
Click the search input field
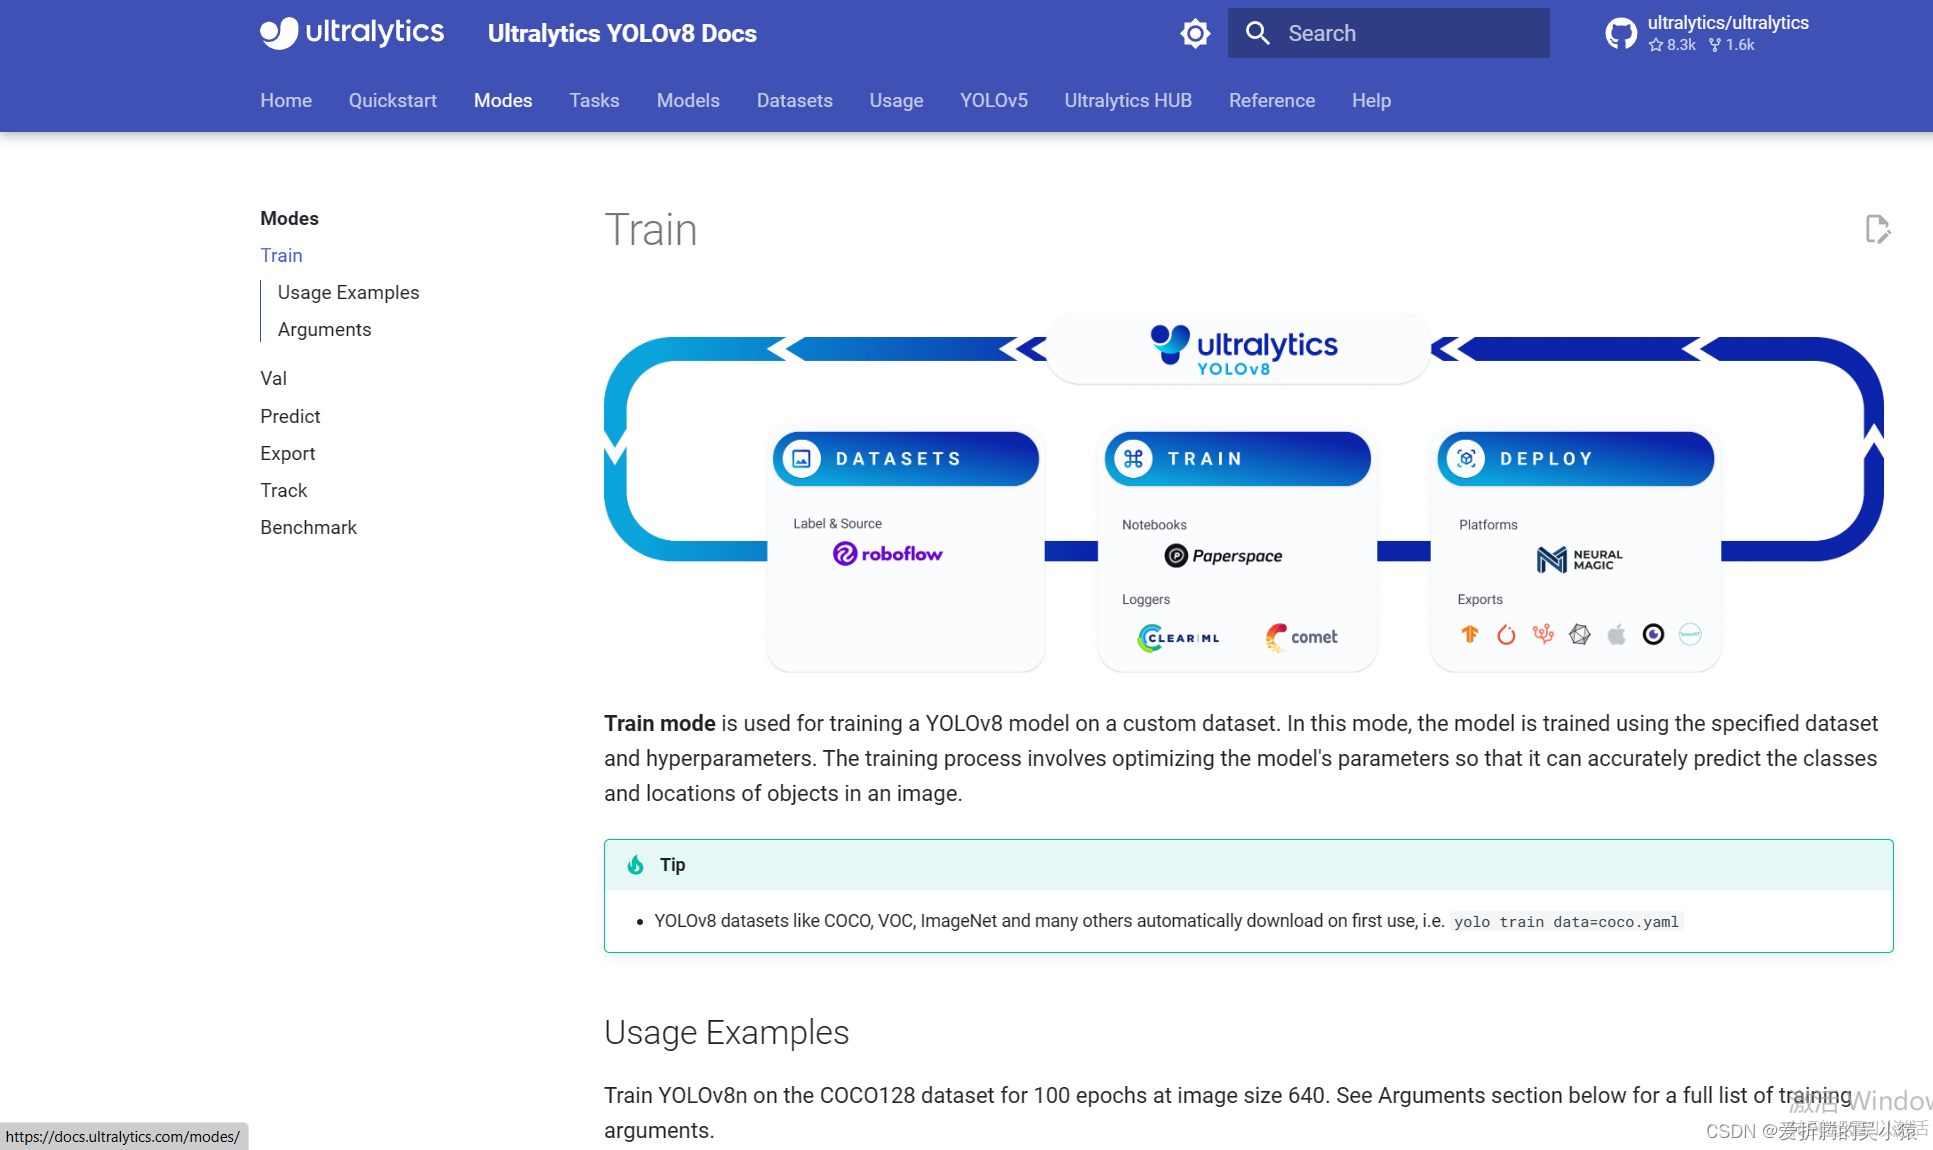pyautogui.click(x=1385, y=34)
